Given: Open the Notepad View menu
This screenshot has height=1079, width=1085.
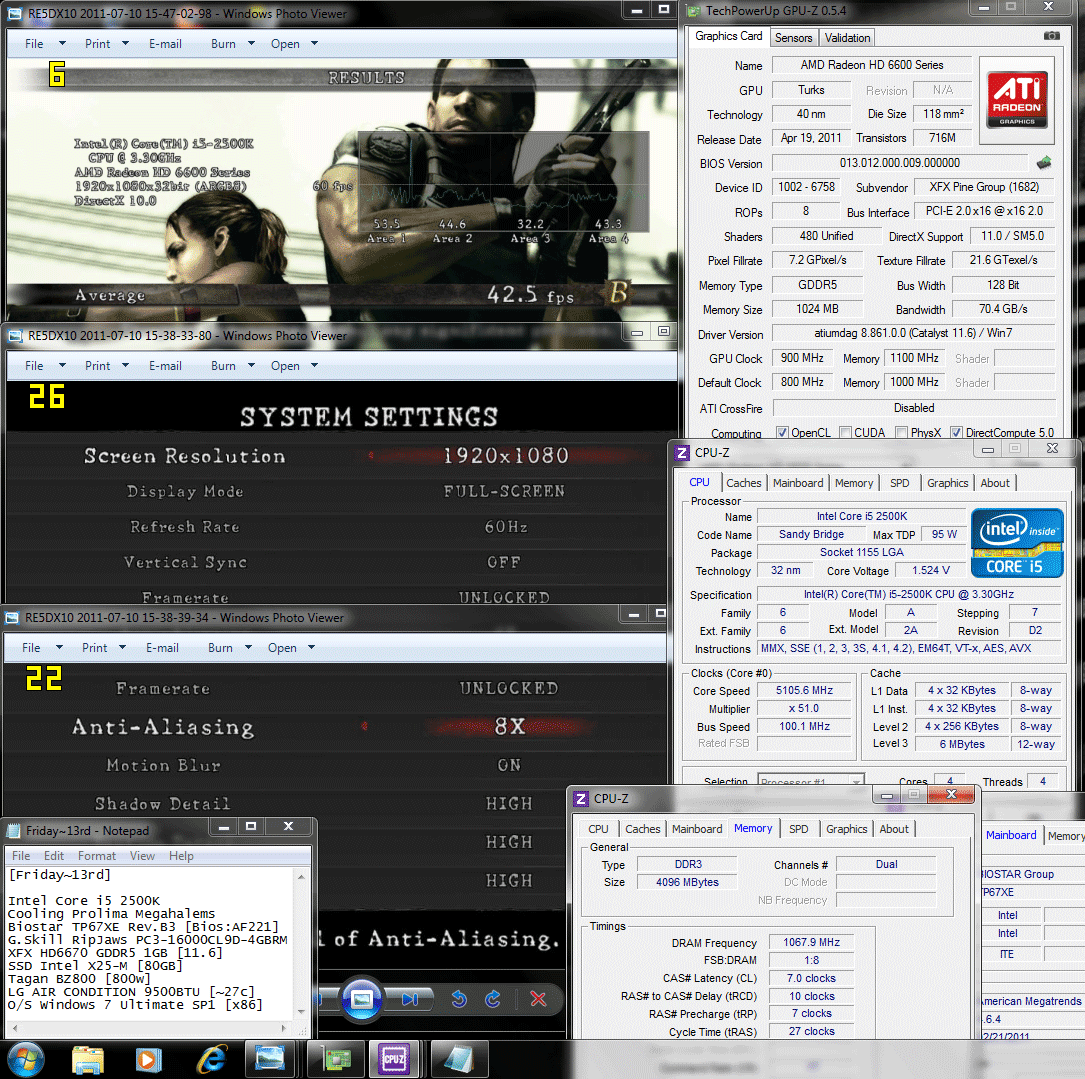Looking at the screenshot, I should pos(142,856).
